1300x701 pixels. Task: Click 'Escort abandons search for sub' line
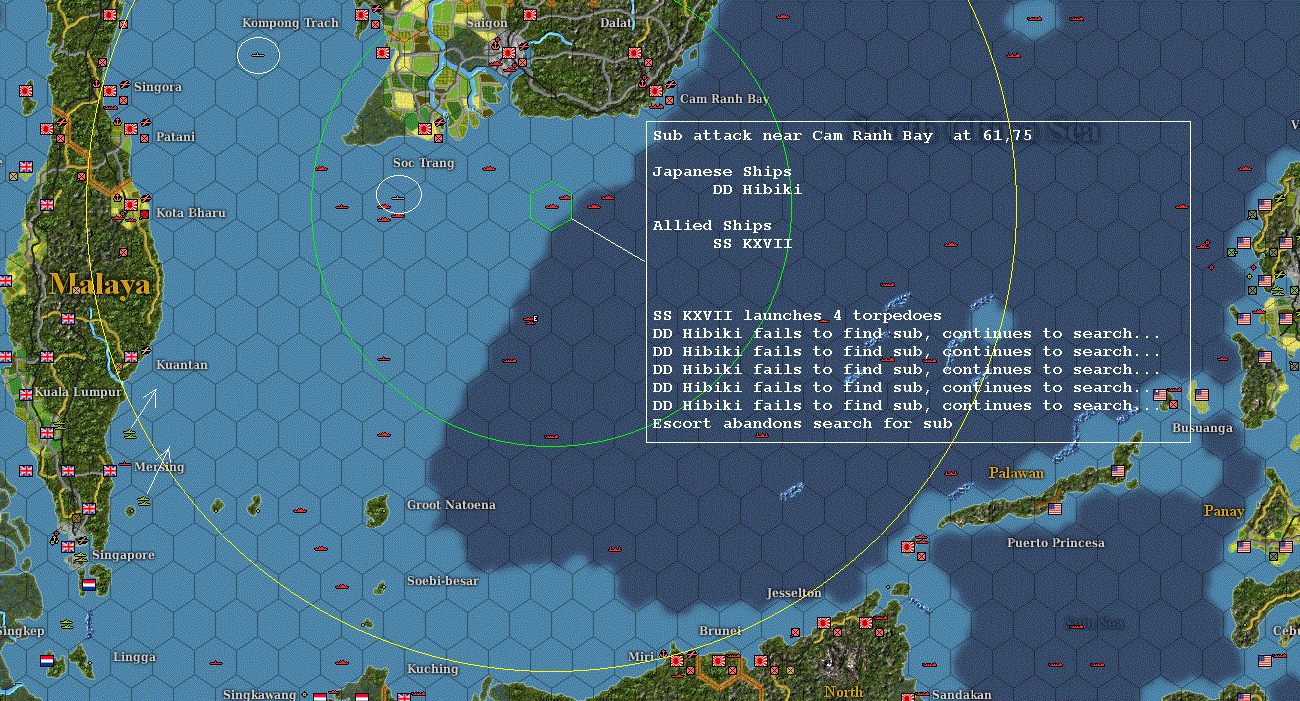pos(802,424)
